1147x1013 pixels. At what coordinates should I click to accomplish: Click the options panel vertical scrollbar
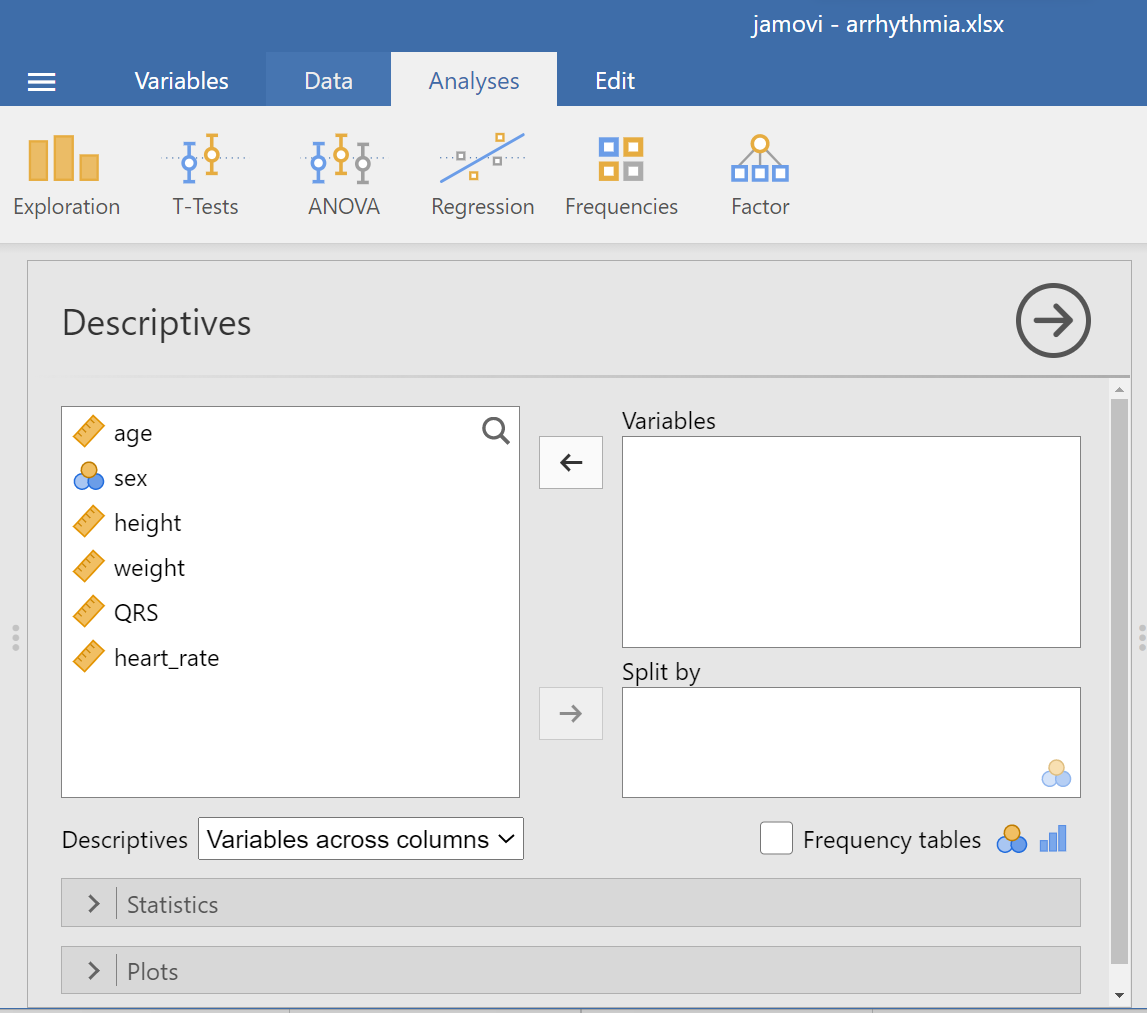pos(1119,680)
